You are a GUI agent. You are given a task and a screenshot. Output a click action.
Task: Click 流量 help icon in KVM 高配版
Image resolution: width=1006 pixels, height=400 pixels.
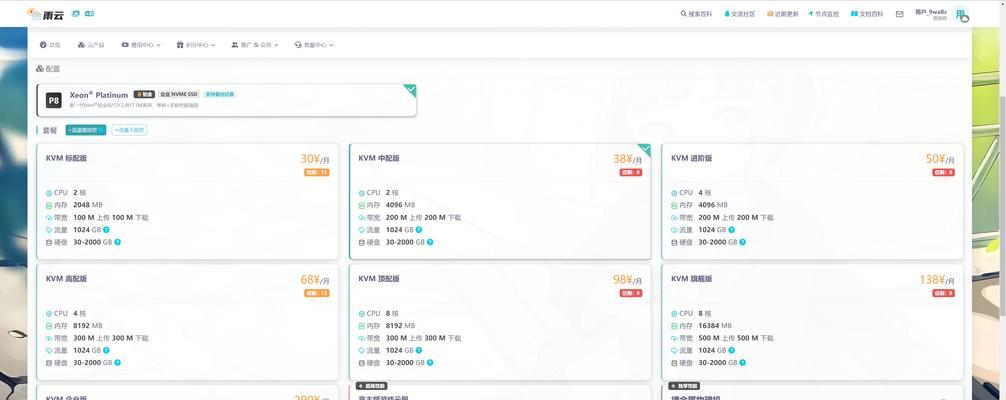[x=106, y=351]
